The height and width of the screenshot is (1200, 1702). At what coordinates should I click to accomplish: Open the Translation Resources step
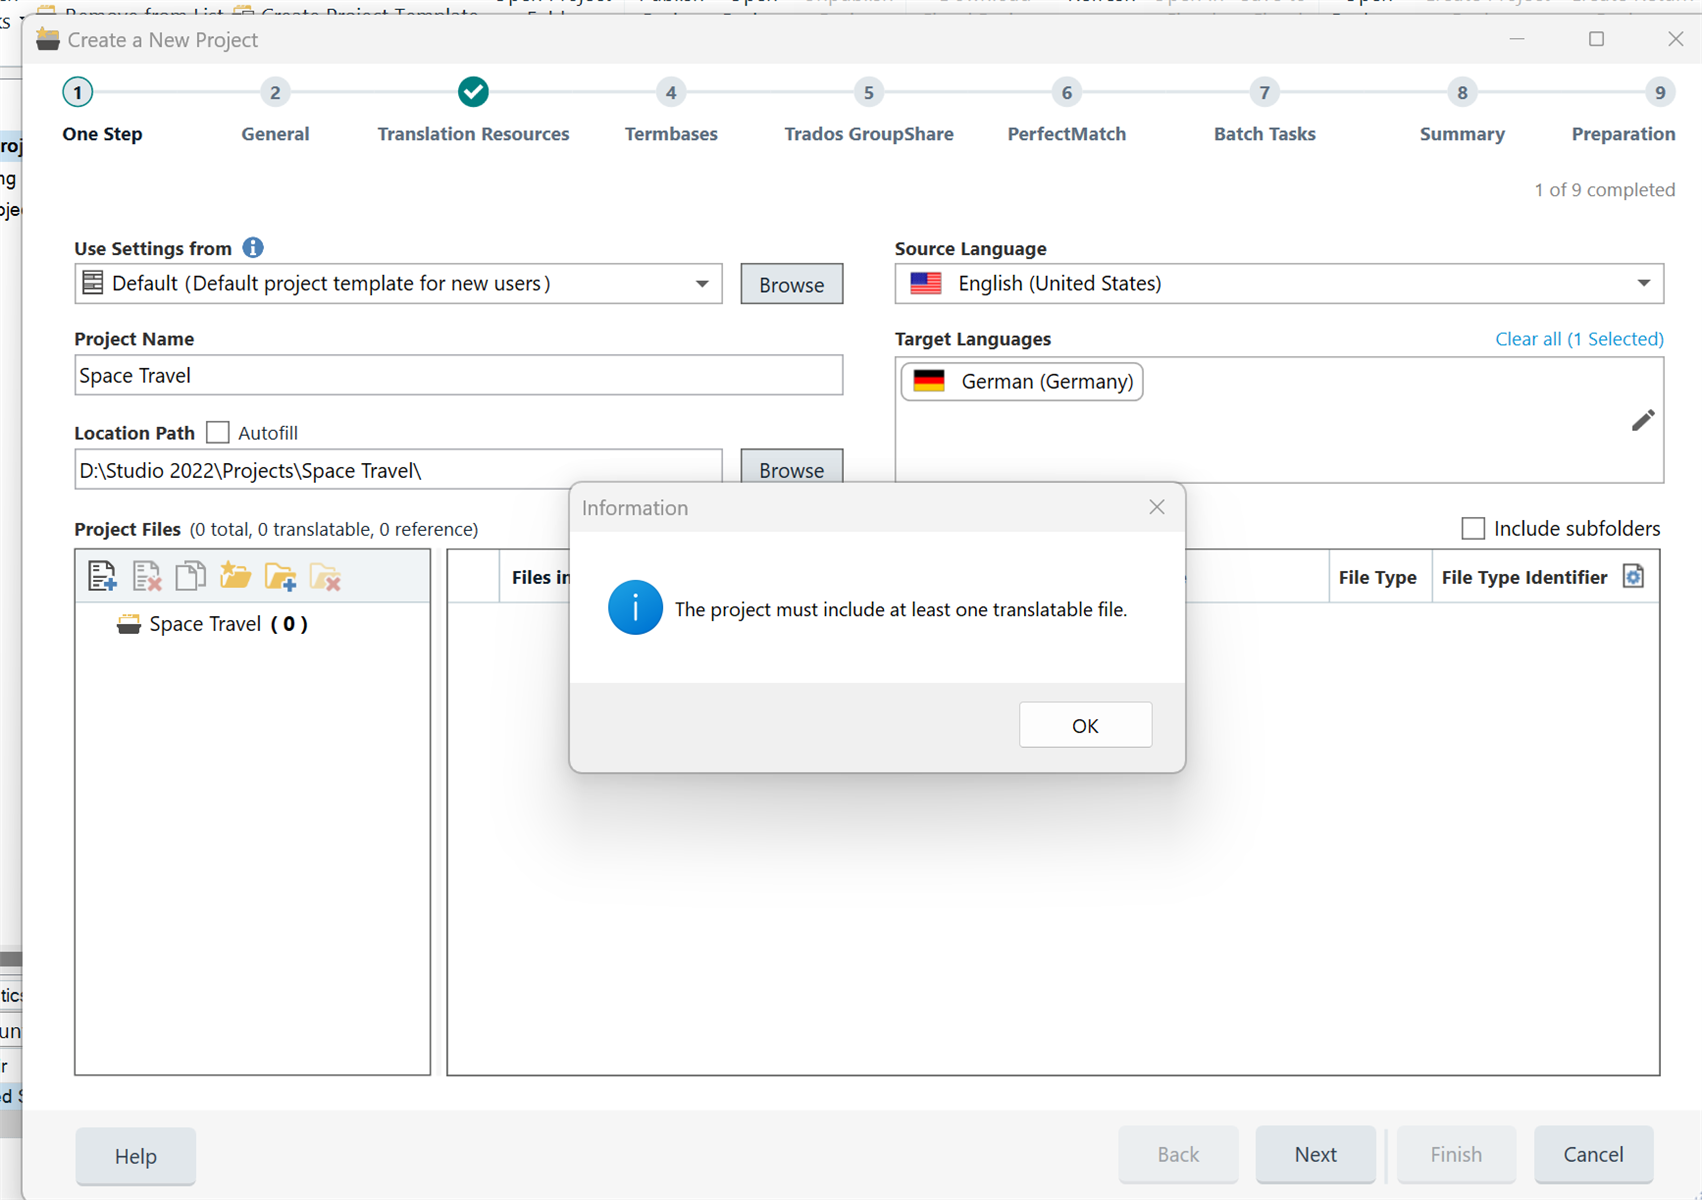coord(473,111)
